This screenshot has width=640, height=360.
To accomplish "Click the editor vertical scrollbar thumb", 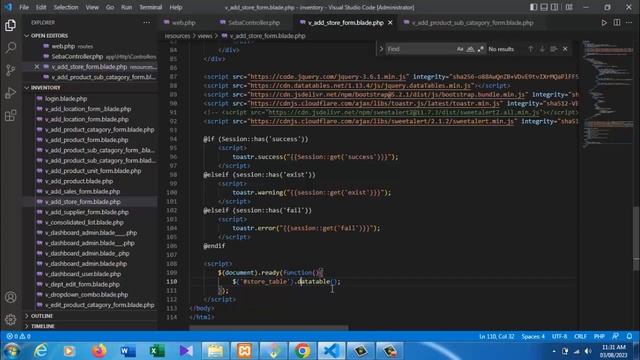I will click(x=636, y=239).
